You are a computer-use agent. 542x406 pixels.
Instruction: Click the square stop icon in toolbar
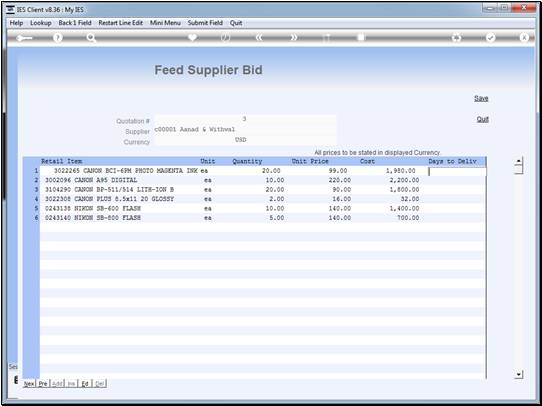[x=361, y=37]
